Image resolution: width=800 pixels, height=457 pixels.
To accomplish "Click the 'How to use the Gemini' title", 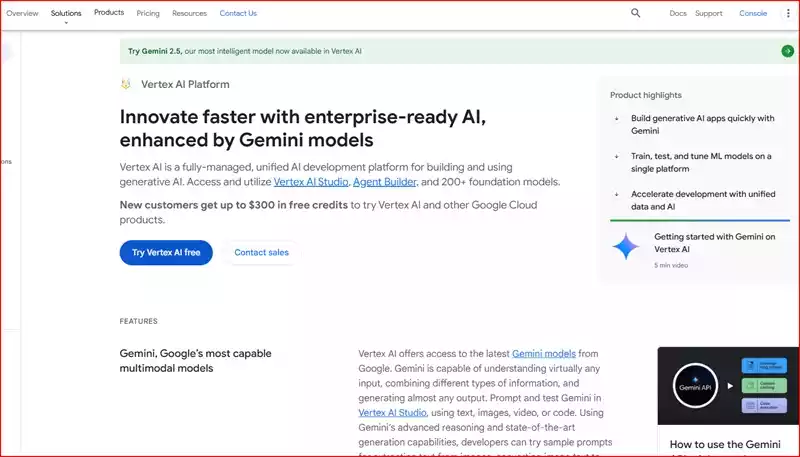I will [725, 444].
